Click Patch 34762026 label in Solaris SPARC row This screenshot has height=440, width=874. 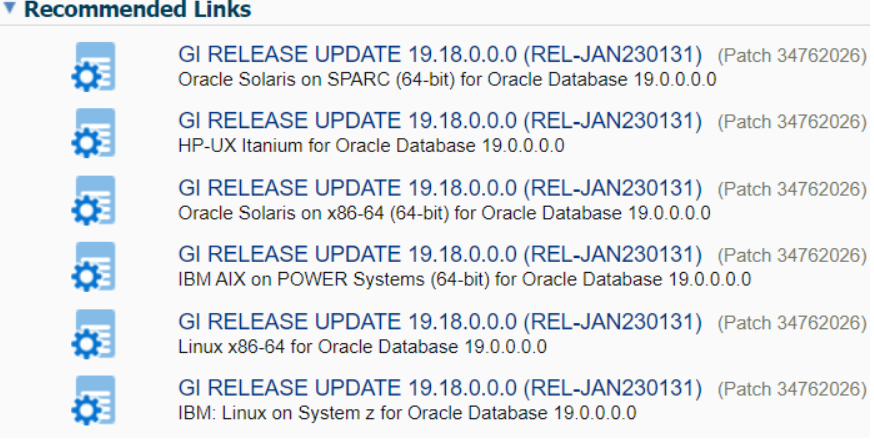pyautogui.click(x=792, y=56)
